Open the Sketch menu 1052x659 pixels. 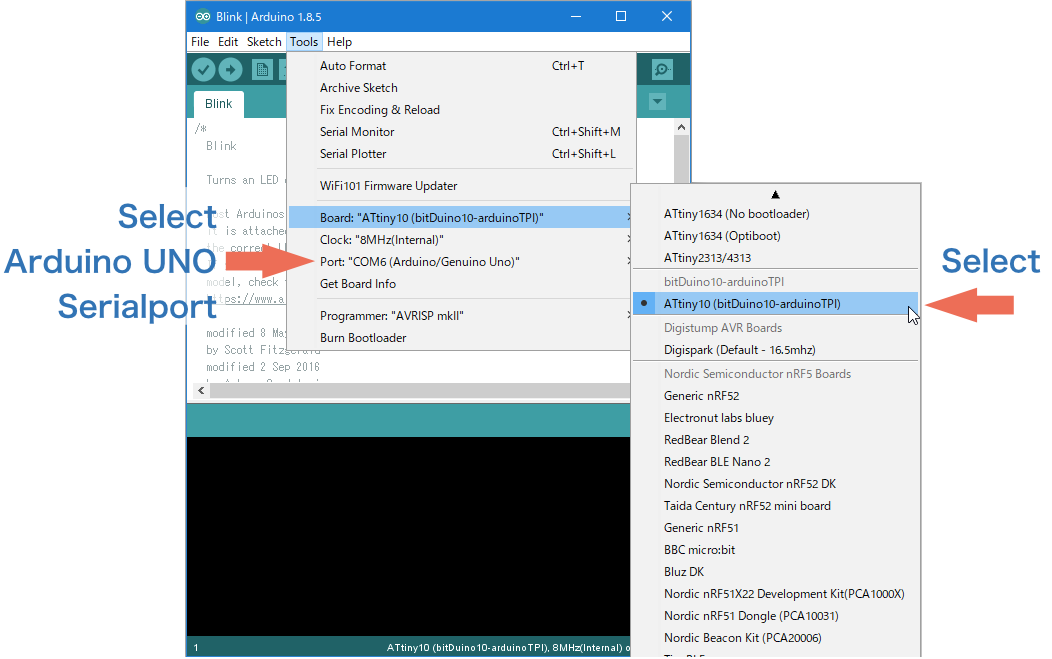click(x=264, y=42)
